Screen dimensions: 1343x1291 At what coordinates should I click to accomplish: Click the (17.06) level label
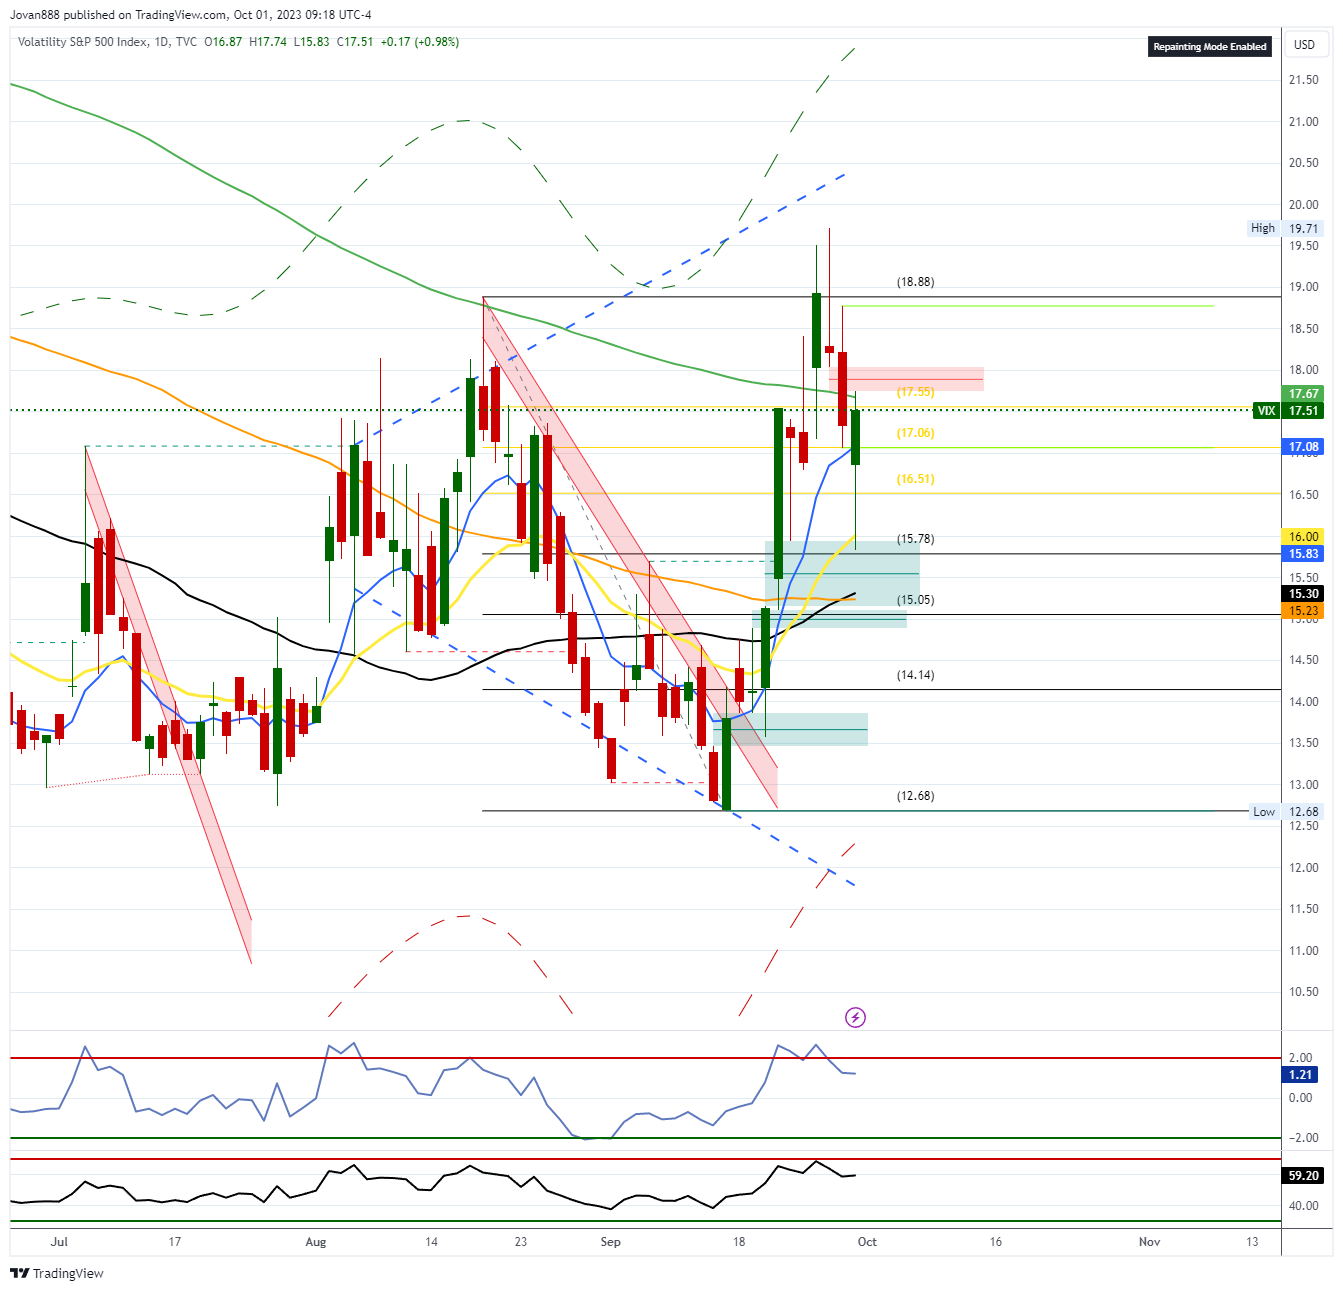coord(915,433)
